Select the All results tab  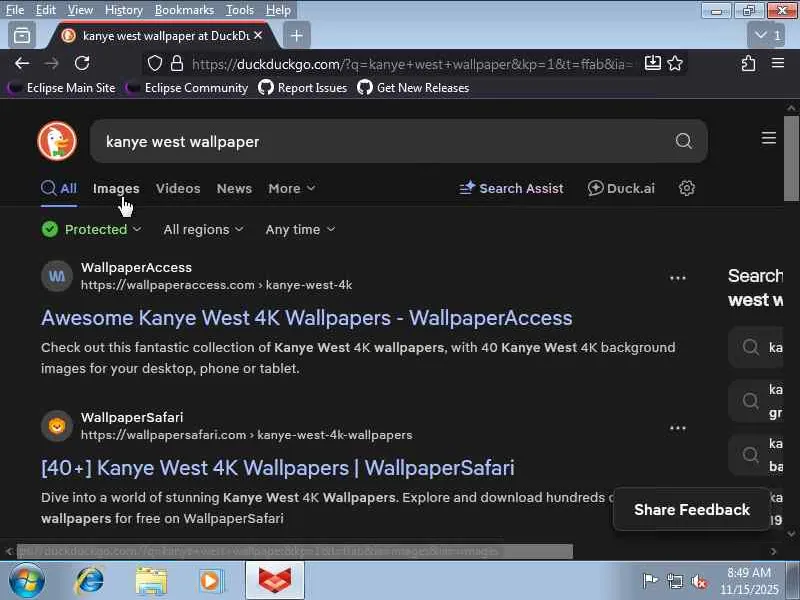pyautogui.click(x=59, y=188)
